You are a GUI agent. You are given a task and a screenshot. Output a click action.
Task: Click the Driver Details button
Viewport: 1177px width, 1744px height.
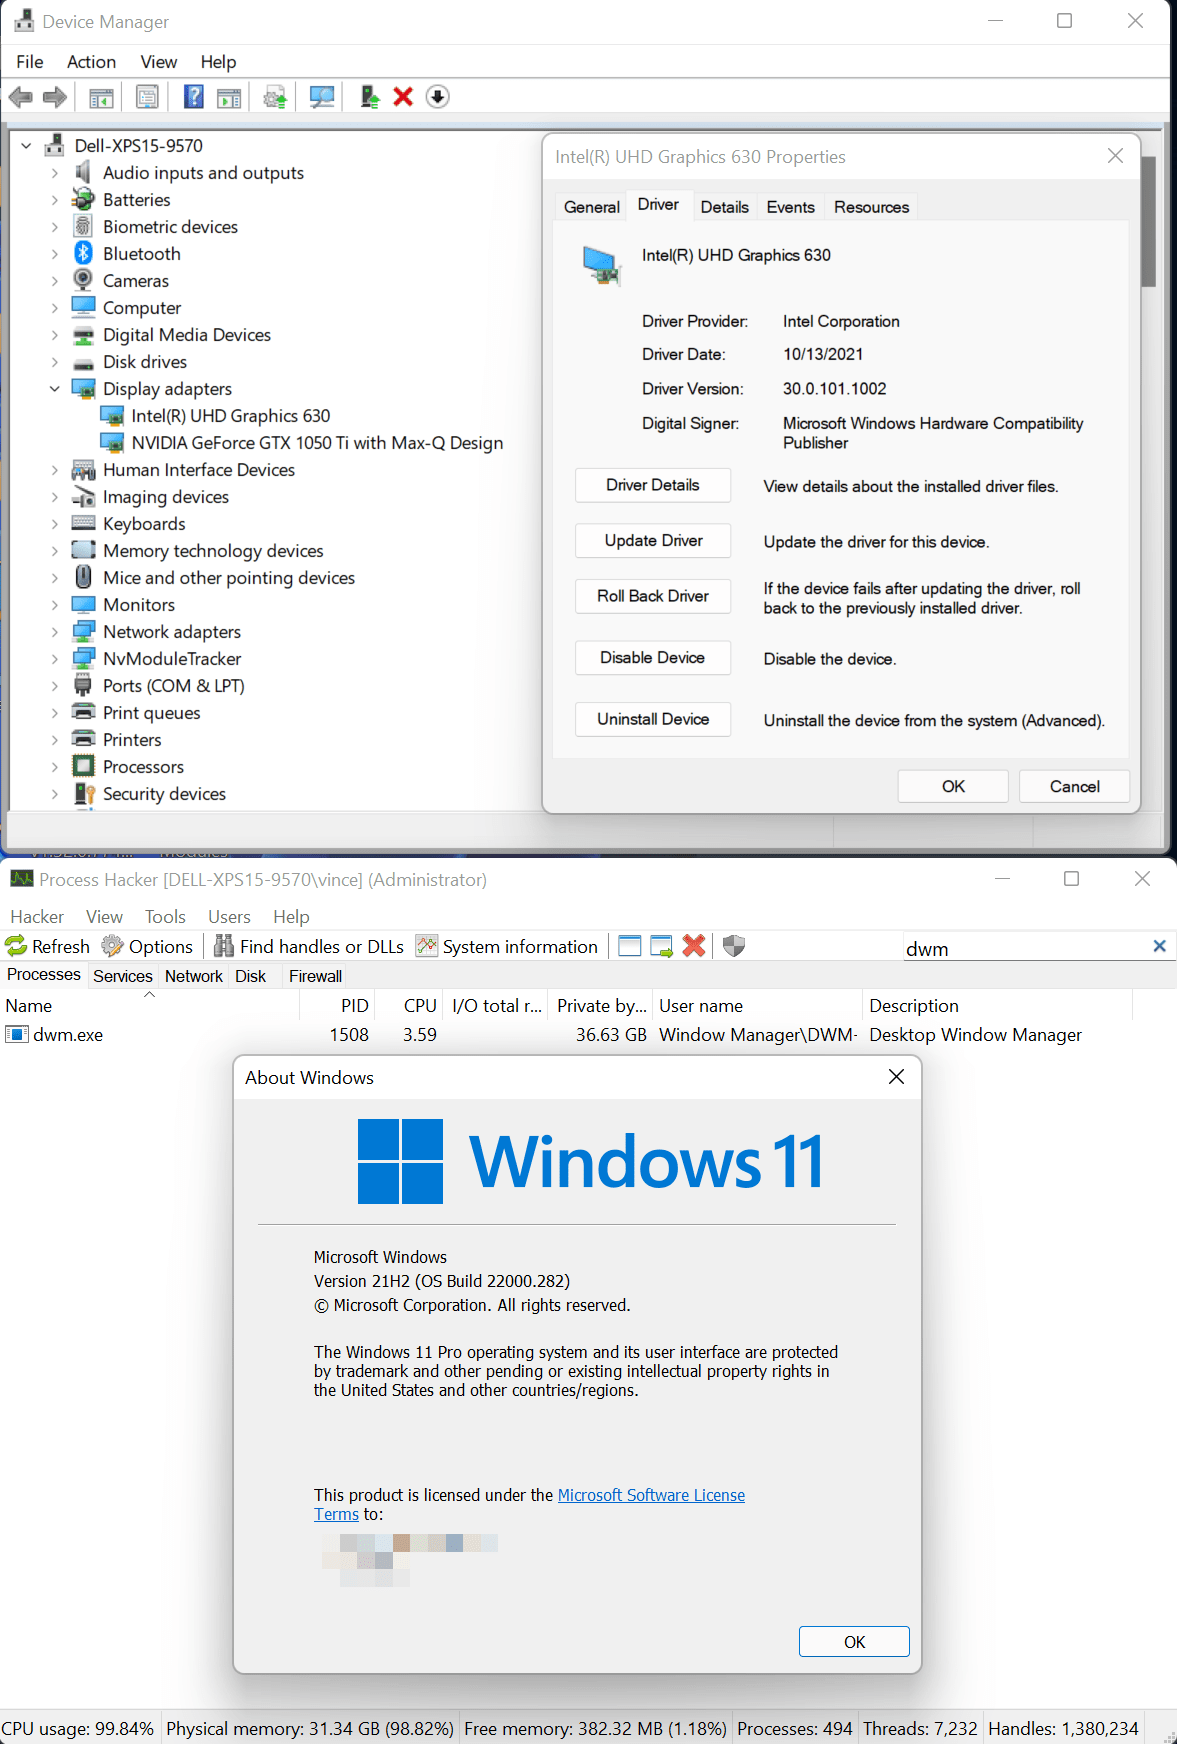pos(653,485)
